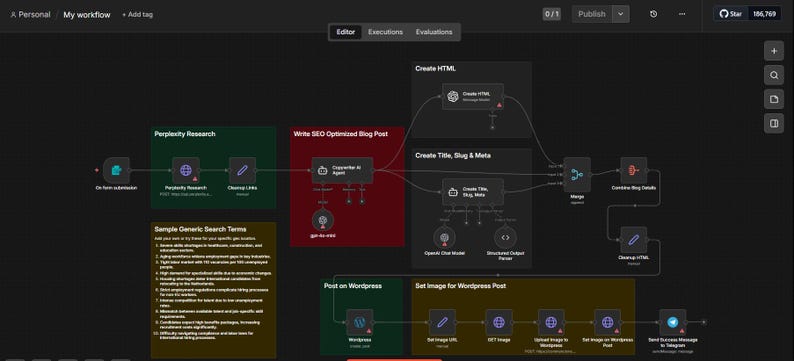
Task: Expand the Publish dropdown arrow
Action: [x=620, y=14]
